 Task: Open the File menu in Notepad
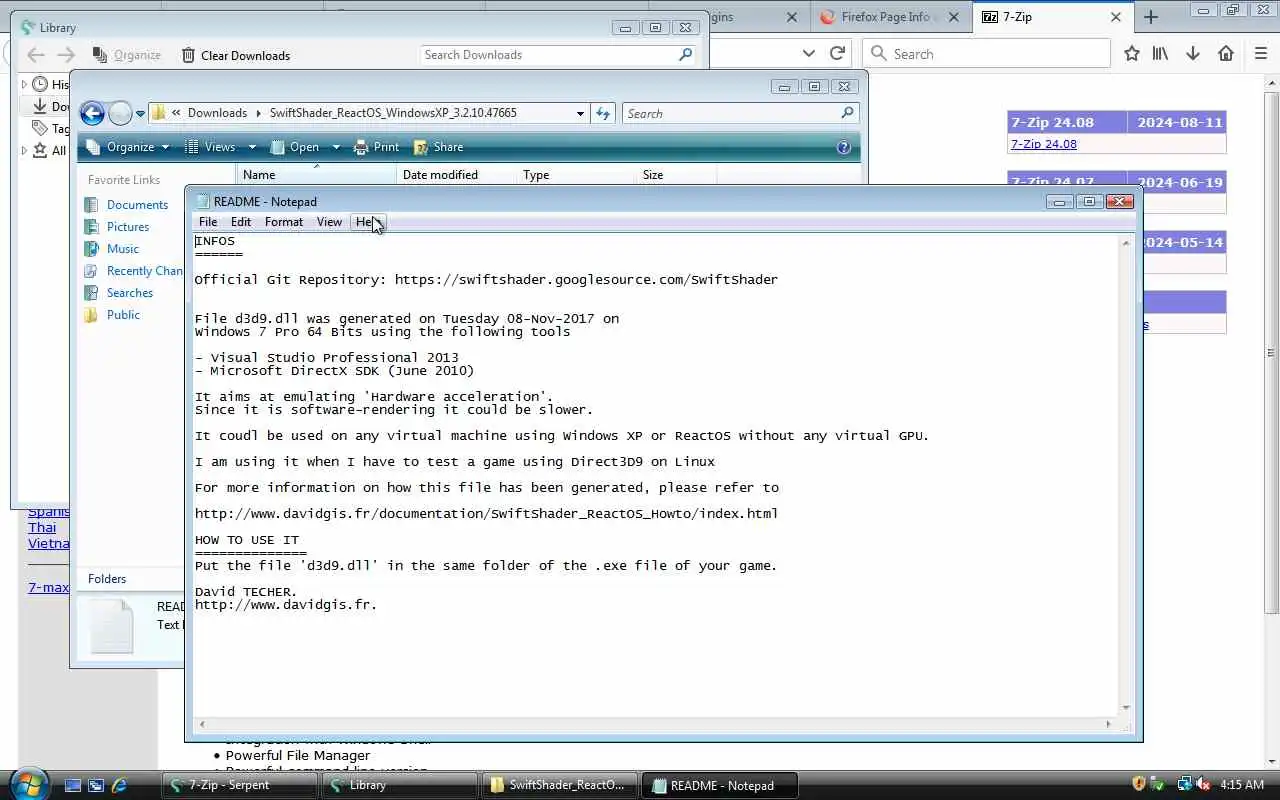[x=208, y=222]
